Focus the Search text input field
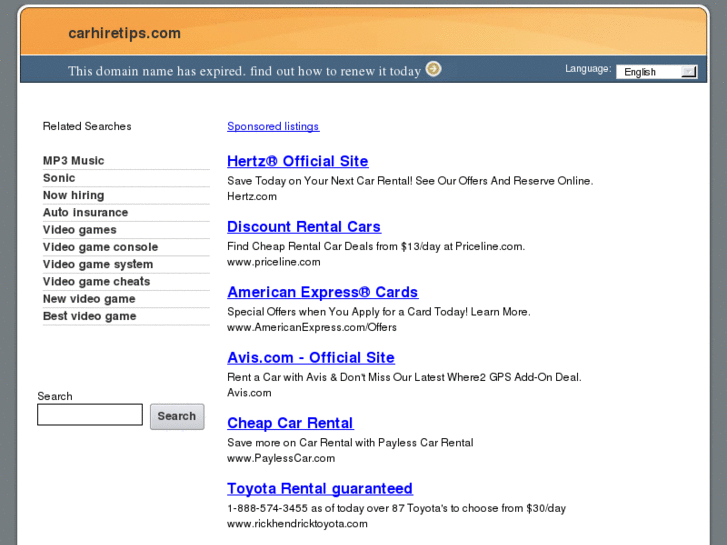The height and width of the screenshot is (545, 727). (x=90, y=414)
